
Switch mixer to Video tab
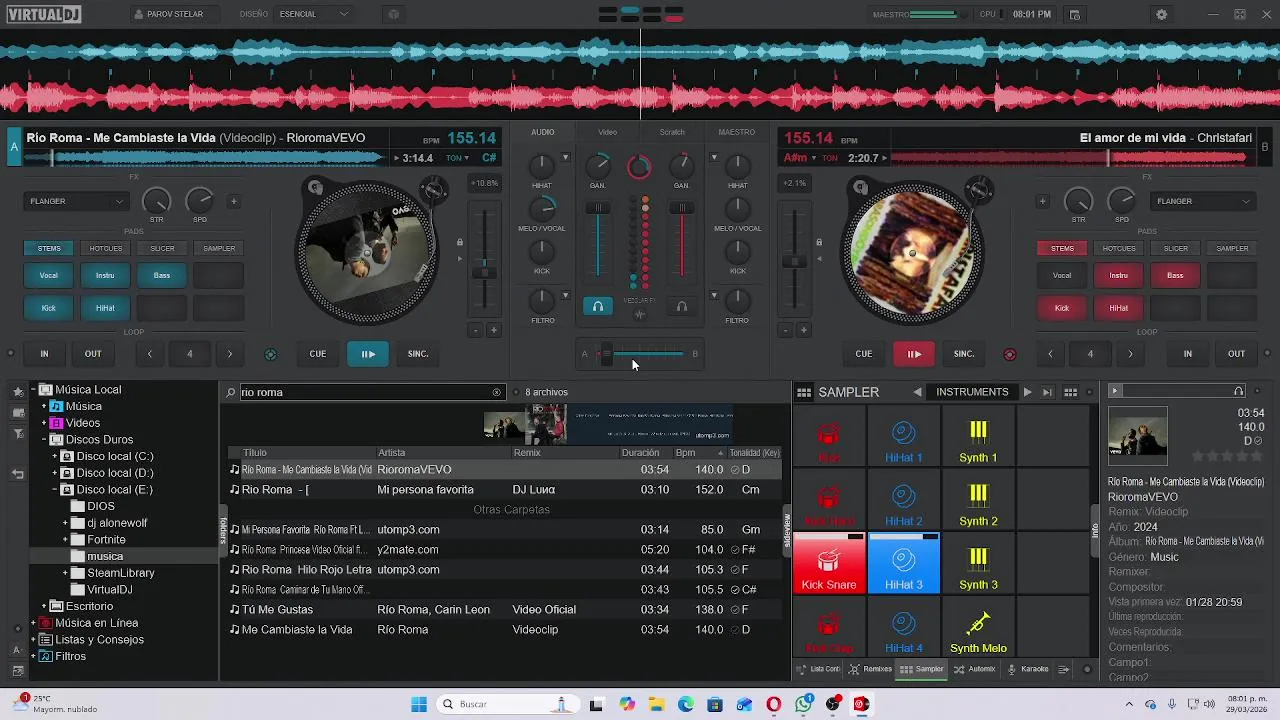(608, 132)
